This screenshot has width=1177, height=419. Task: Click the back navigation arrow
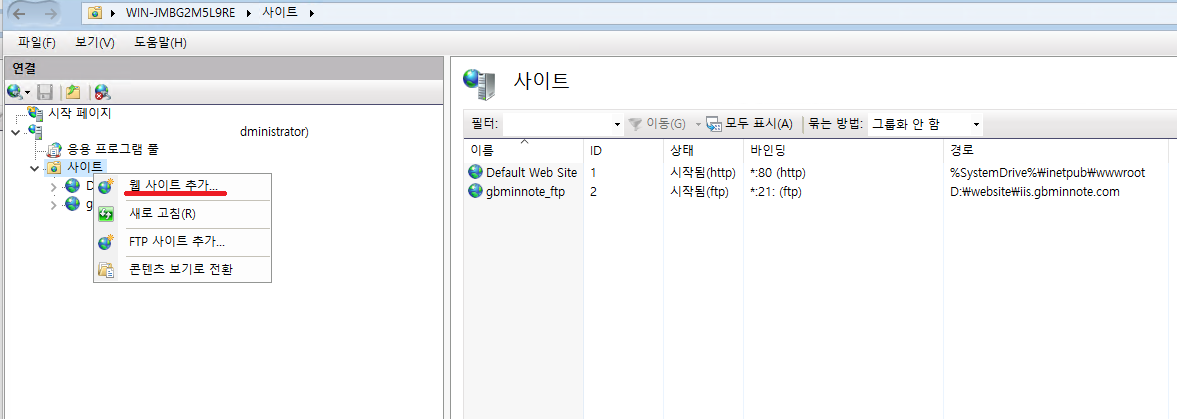[21, 14]
